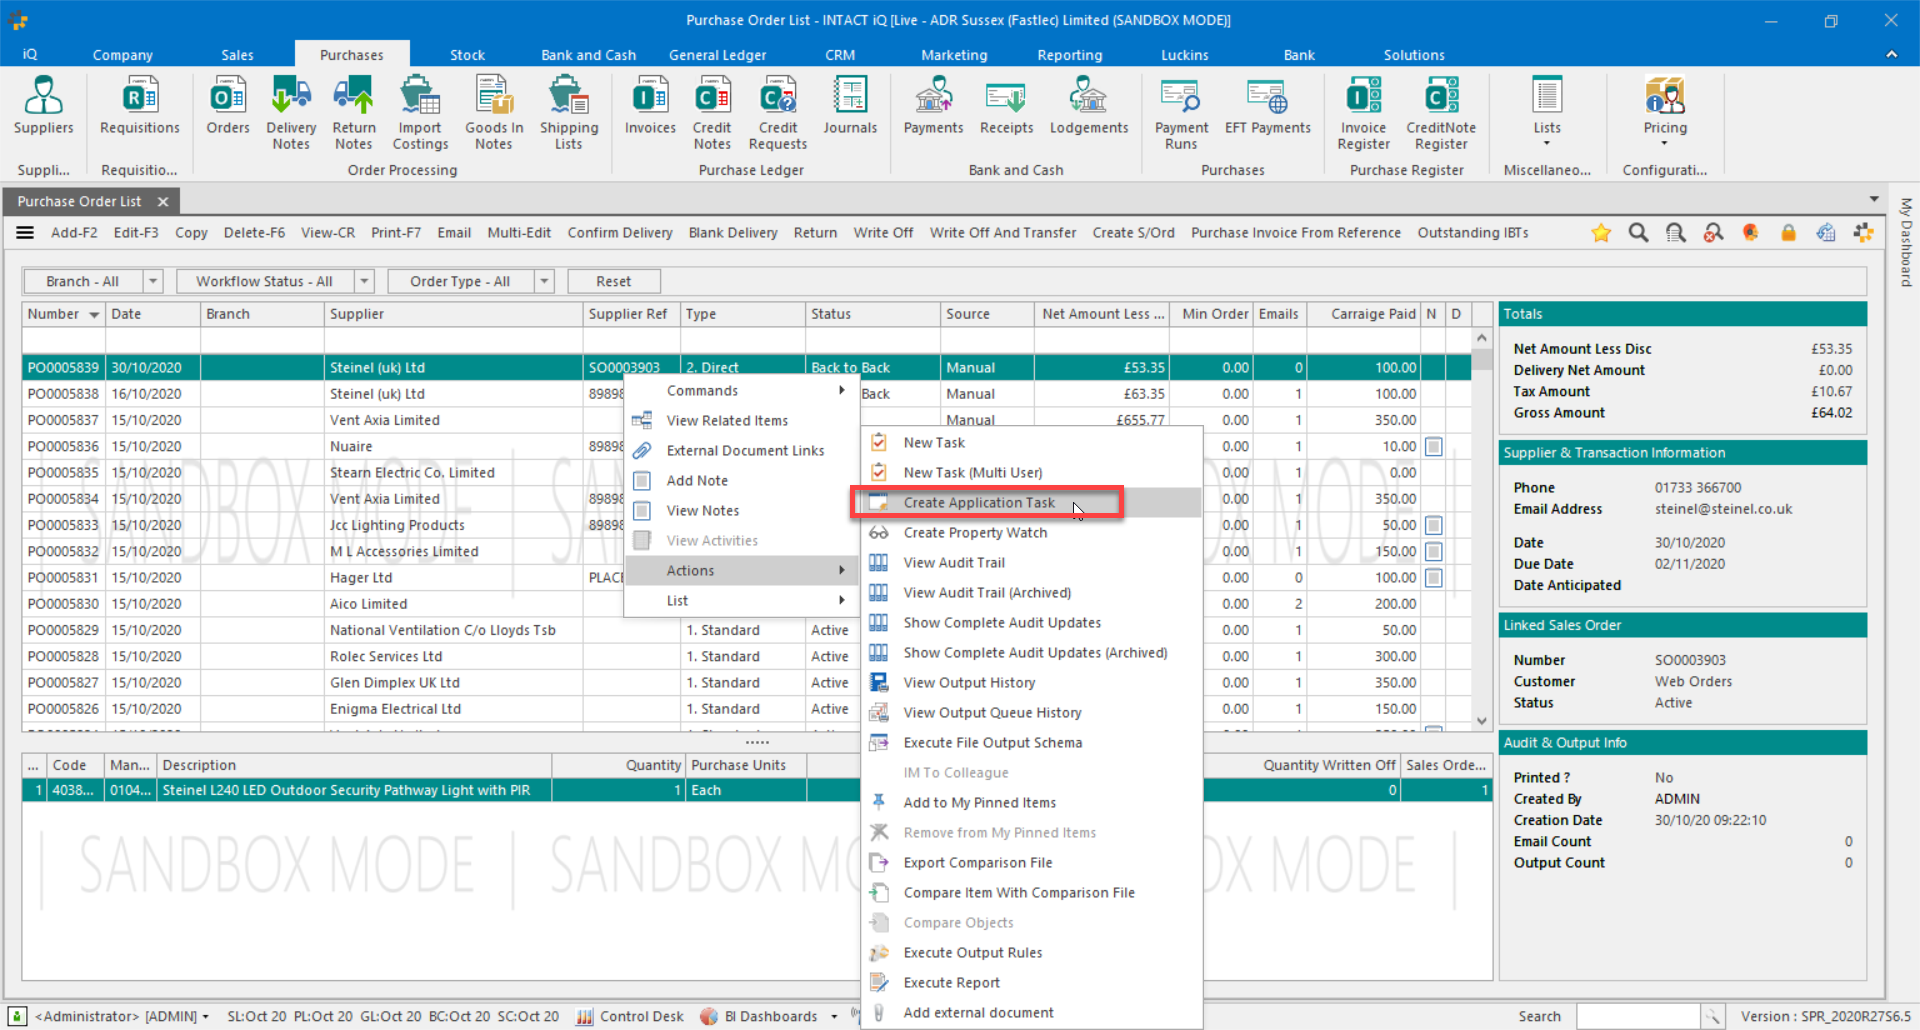Open the Pricing configuration icon

(x=1663, y=110)
